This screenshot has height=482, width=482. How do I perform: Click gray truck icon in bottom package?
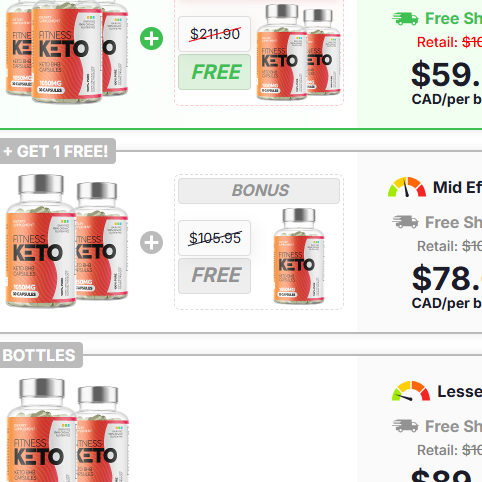click(405, 426)
